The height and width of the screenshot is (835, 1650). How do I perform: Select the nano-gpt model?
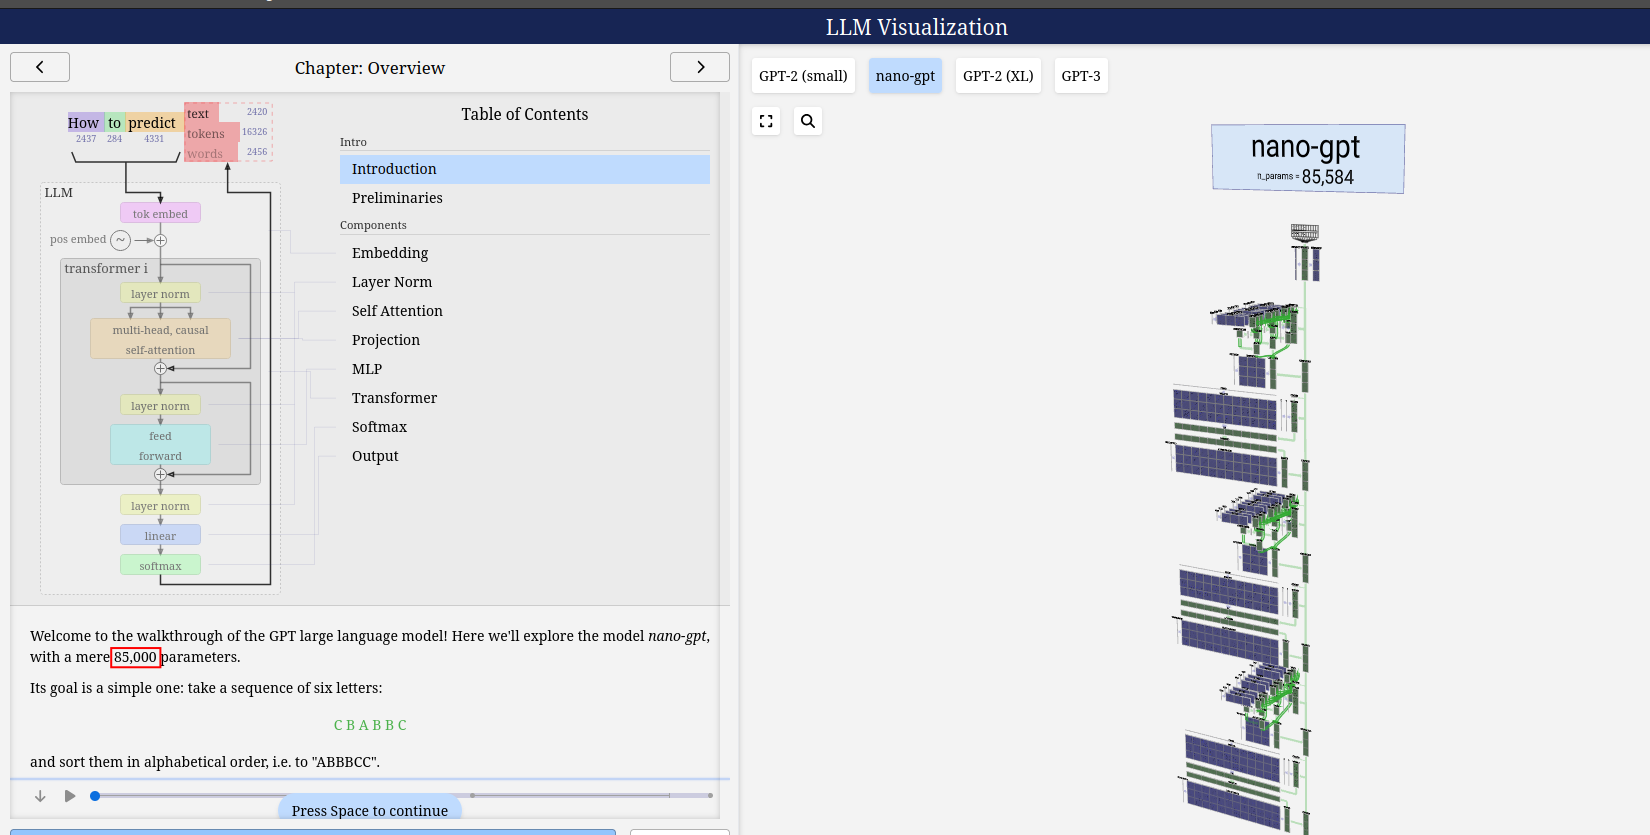click(x=905, y=76)
